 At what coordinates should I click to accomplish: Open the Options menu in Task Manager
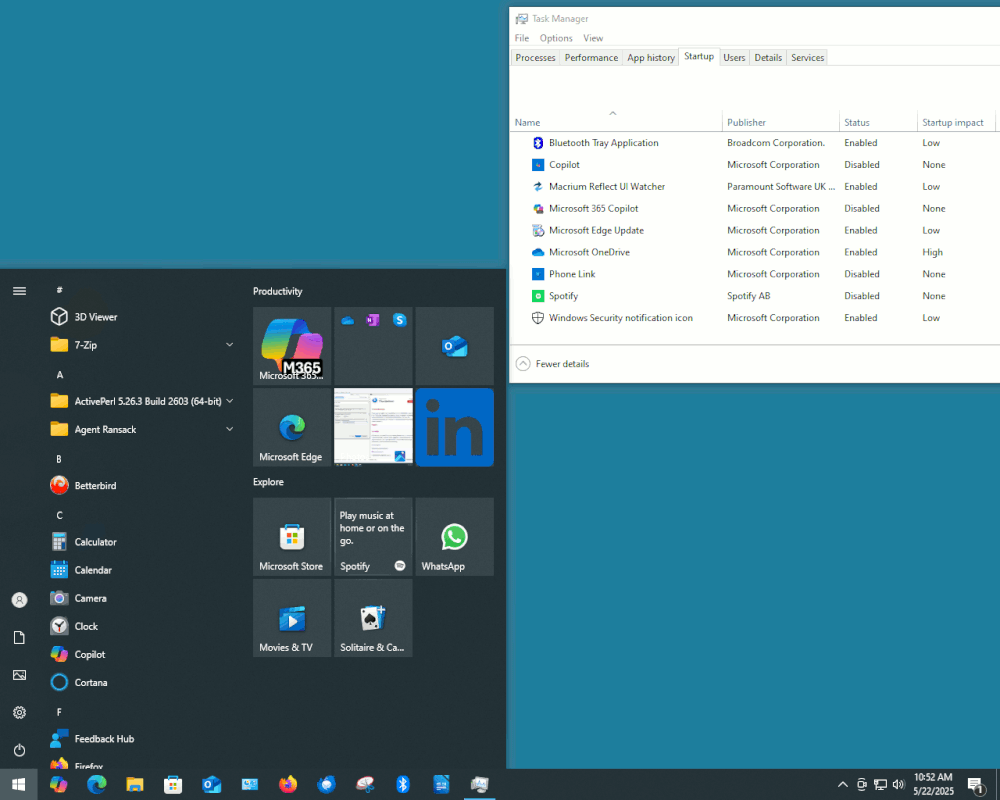[556, 38]
